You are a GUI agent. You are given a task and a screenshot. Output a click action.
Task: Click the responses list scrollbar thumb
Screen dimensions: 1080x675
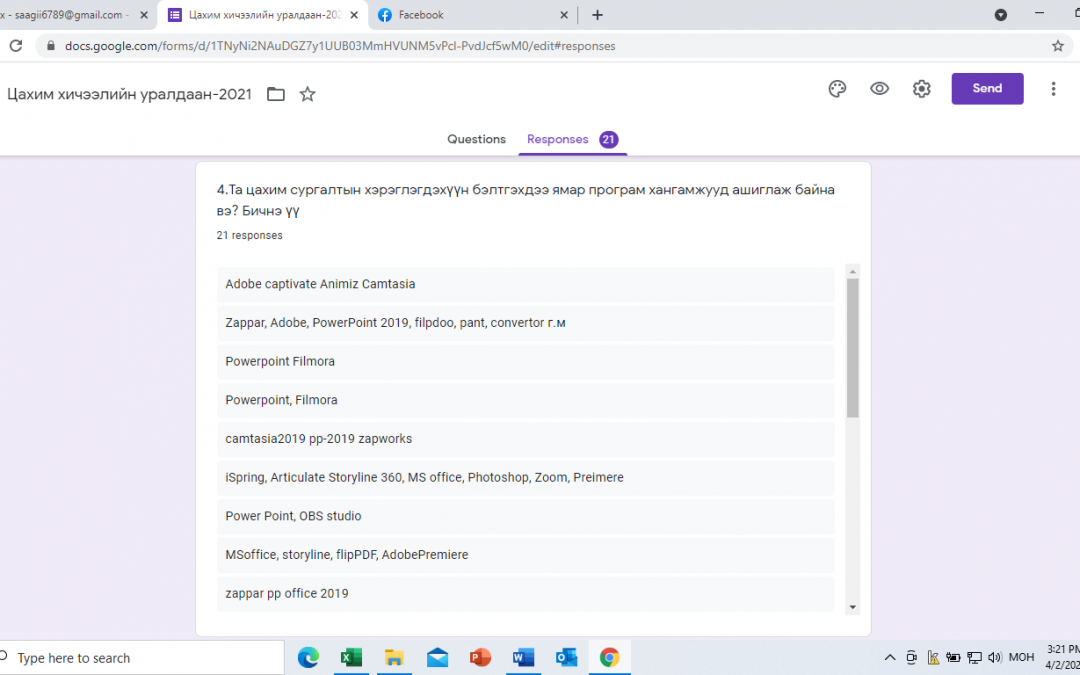(x=853, y=348)
